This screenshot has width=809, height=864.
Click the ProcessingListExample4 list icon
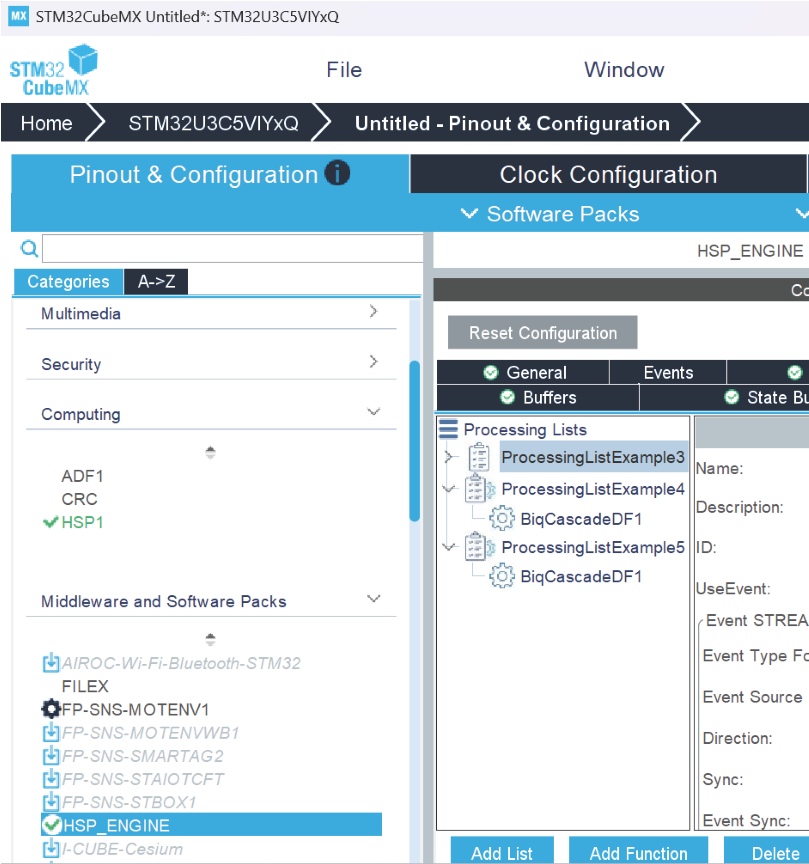[478, 488]
